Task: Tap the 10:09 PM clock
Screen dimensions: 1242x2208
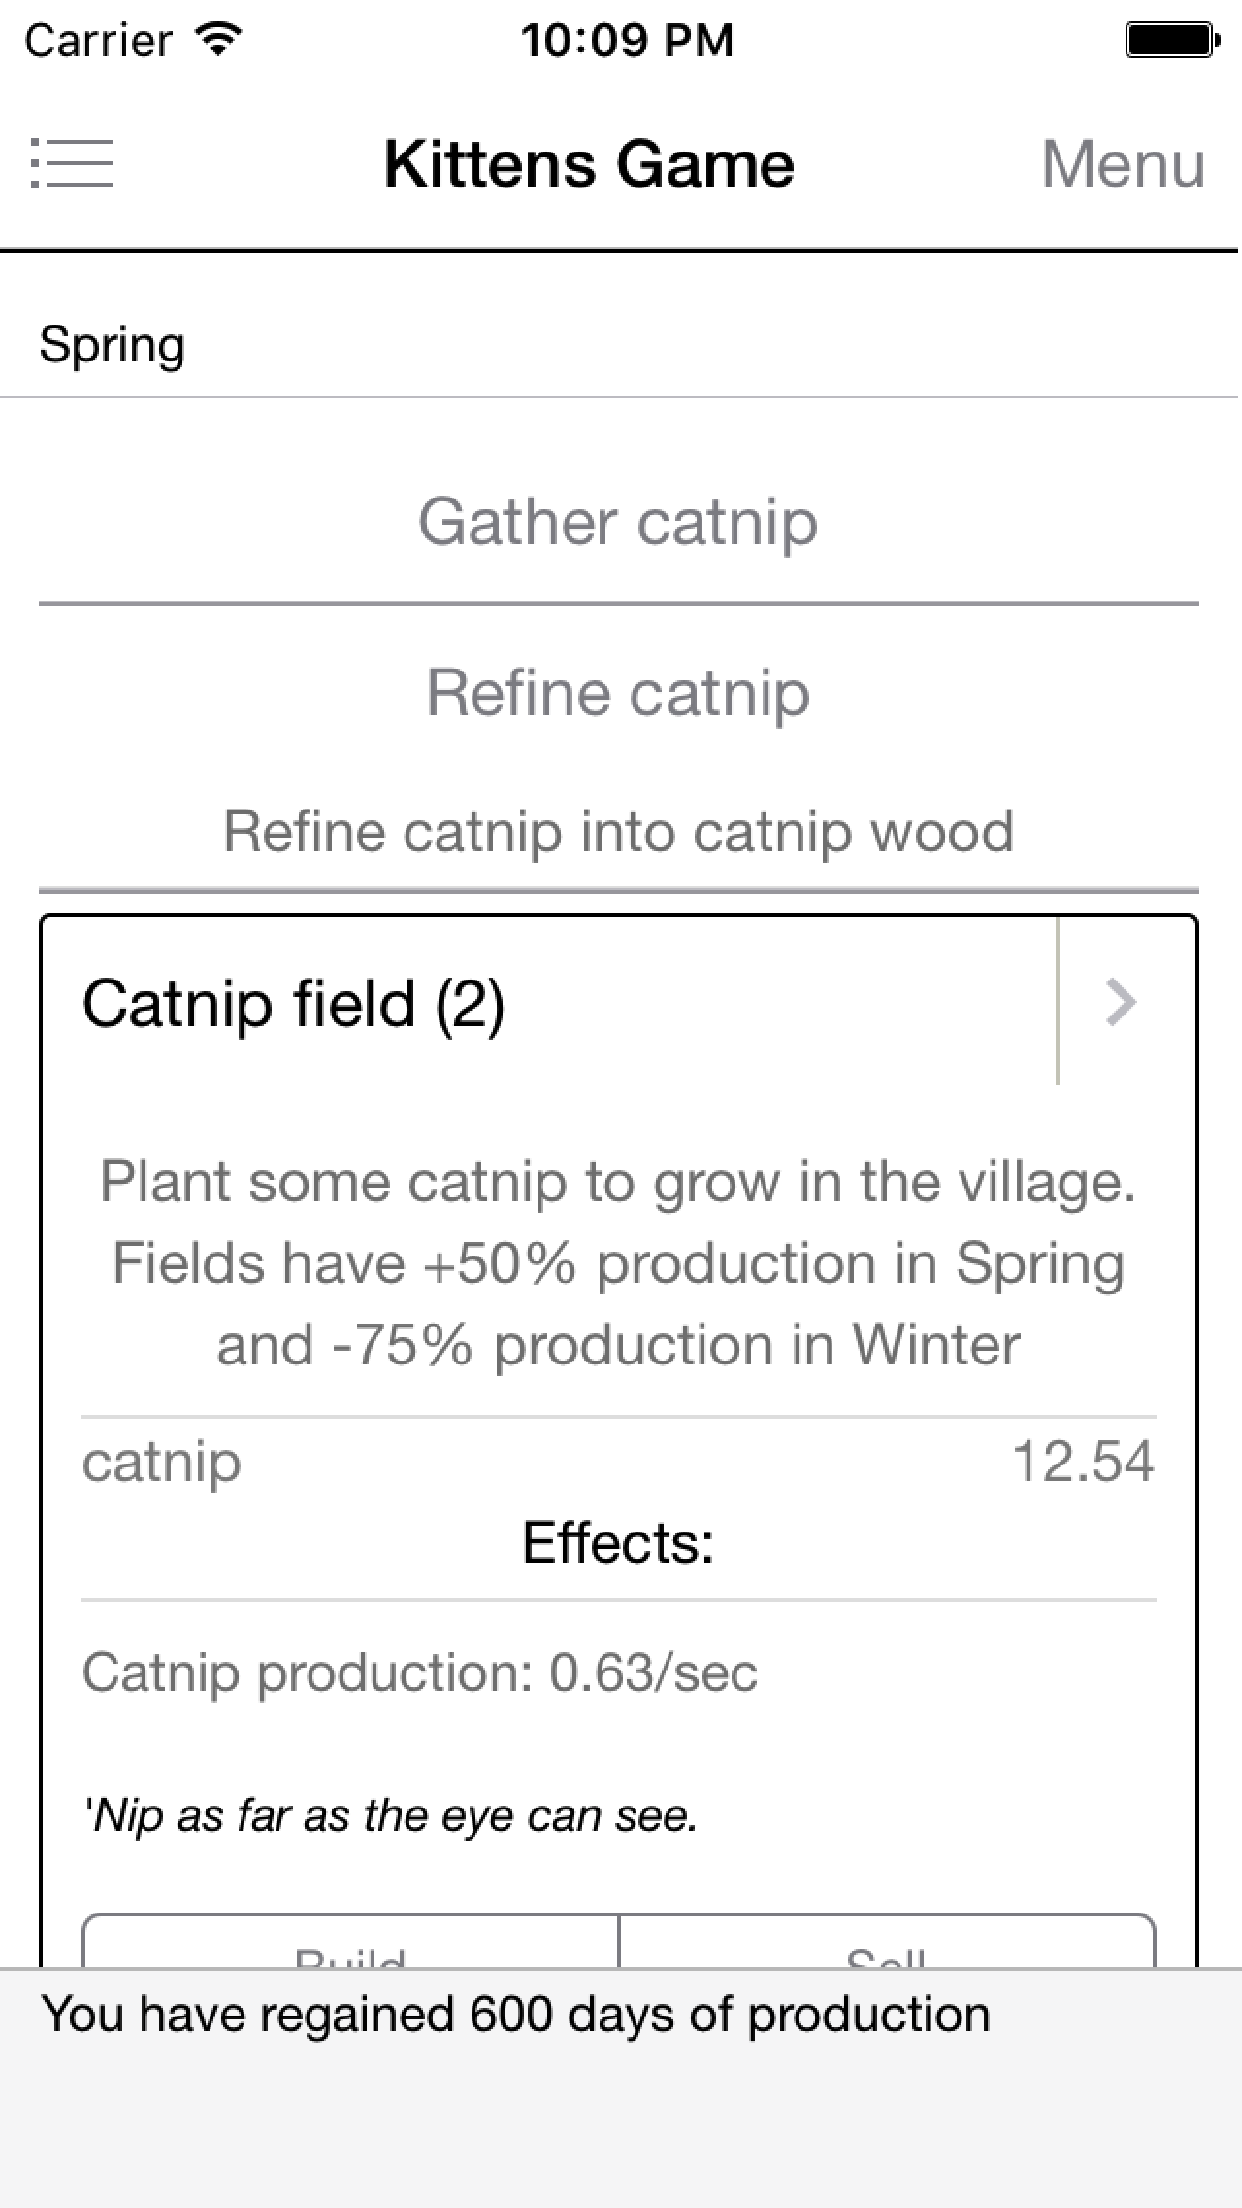Action: coord(627,40)
